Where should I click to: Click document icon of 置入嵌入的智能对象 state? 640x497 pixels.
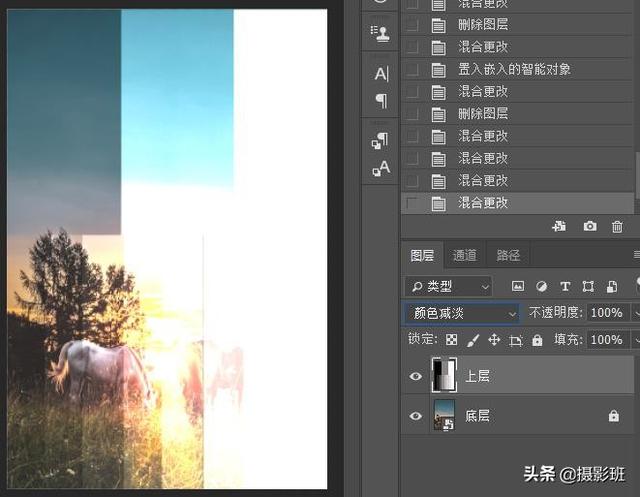pos(438,70)
